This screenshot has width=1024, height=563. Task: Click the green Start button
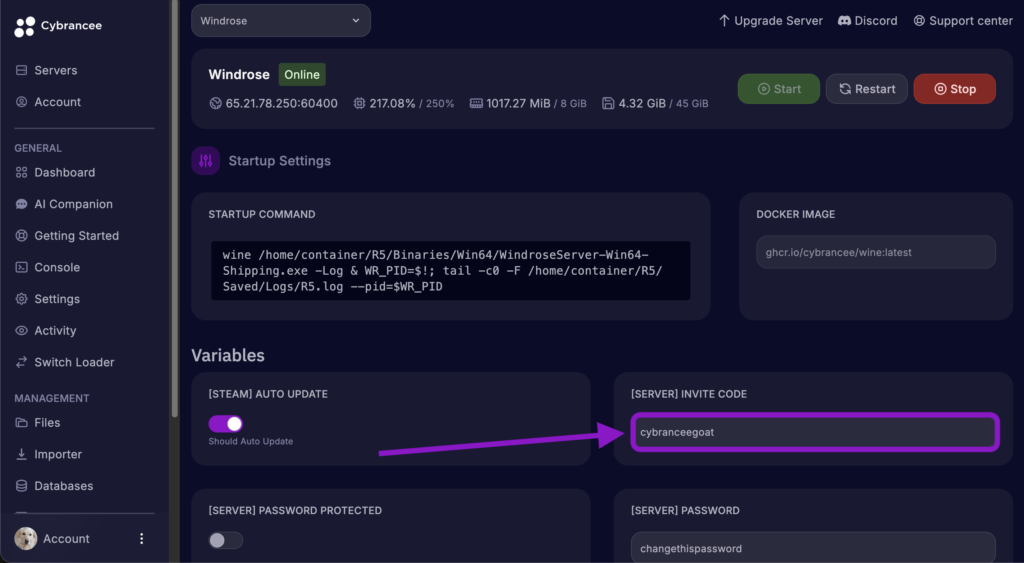(778, 89)
